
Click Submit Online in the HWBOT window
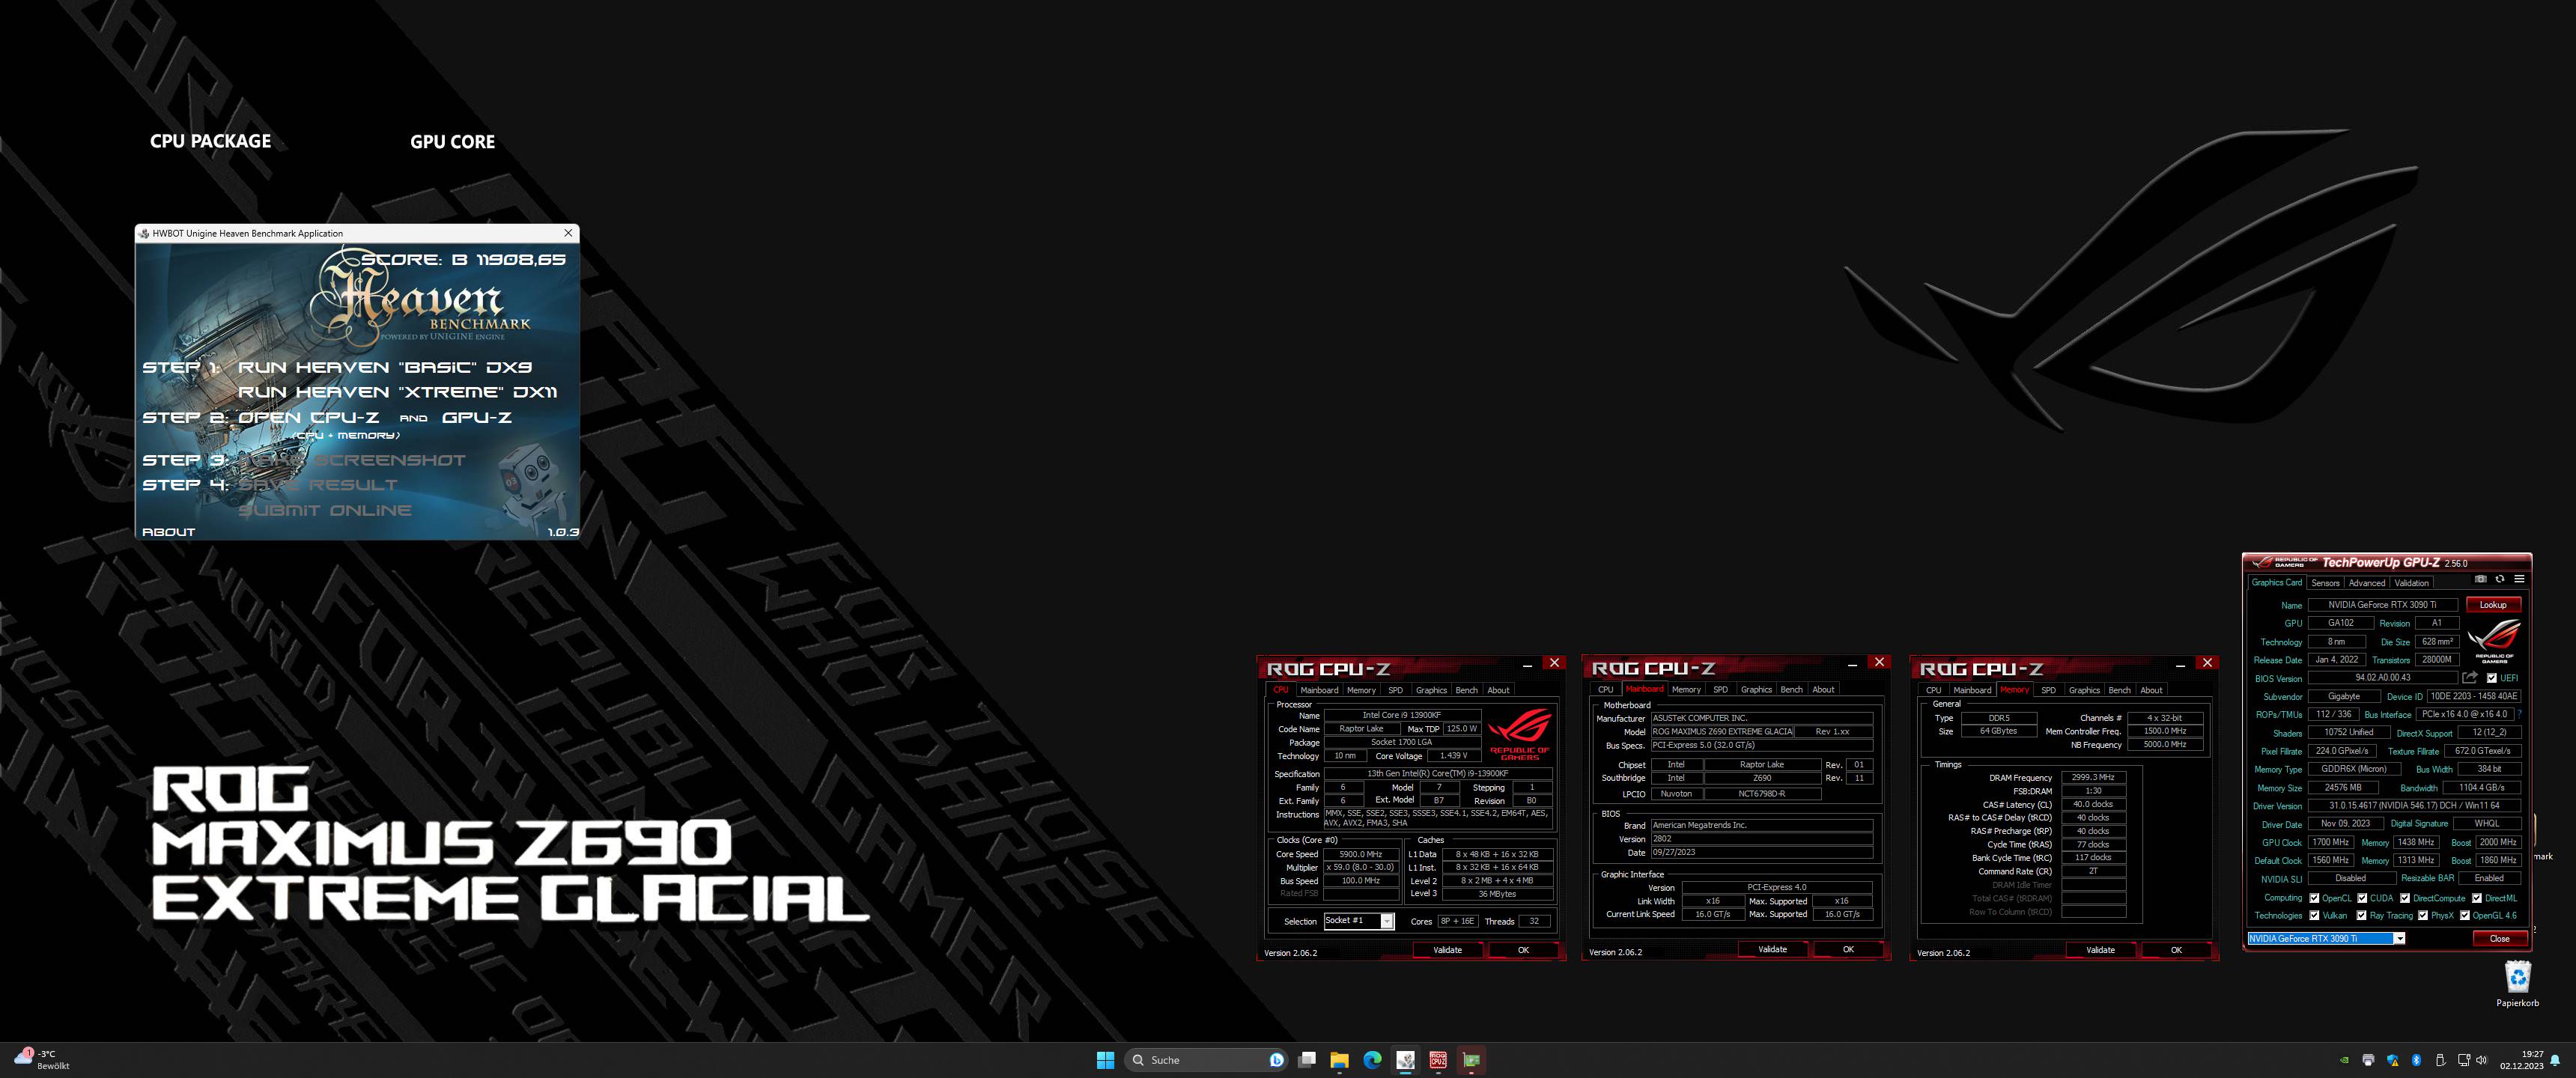click(x=324, y=510)
